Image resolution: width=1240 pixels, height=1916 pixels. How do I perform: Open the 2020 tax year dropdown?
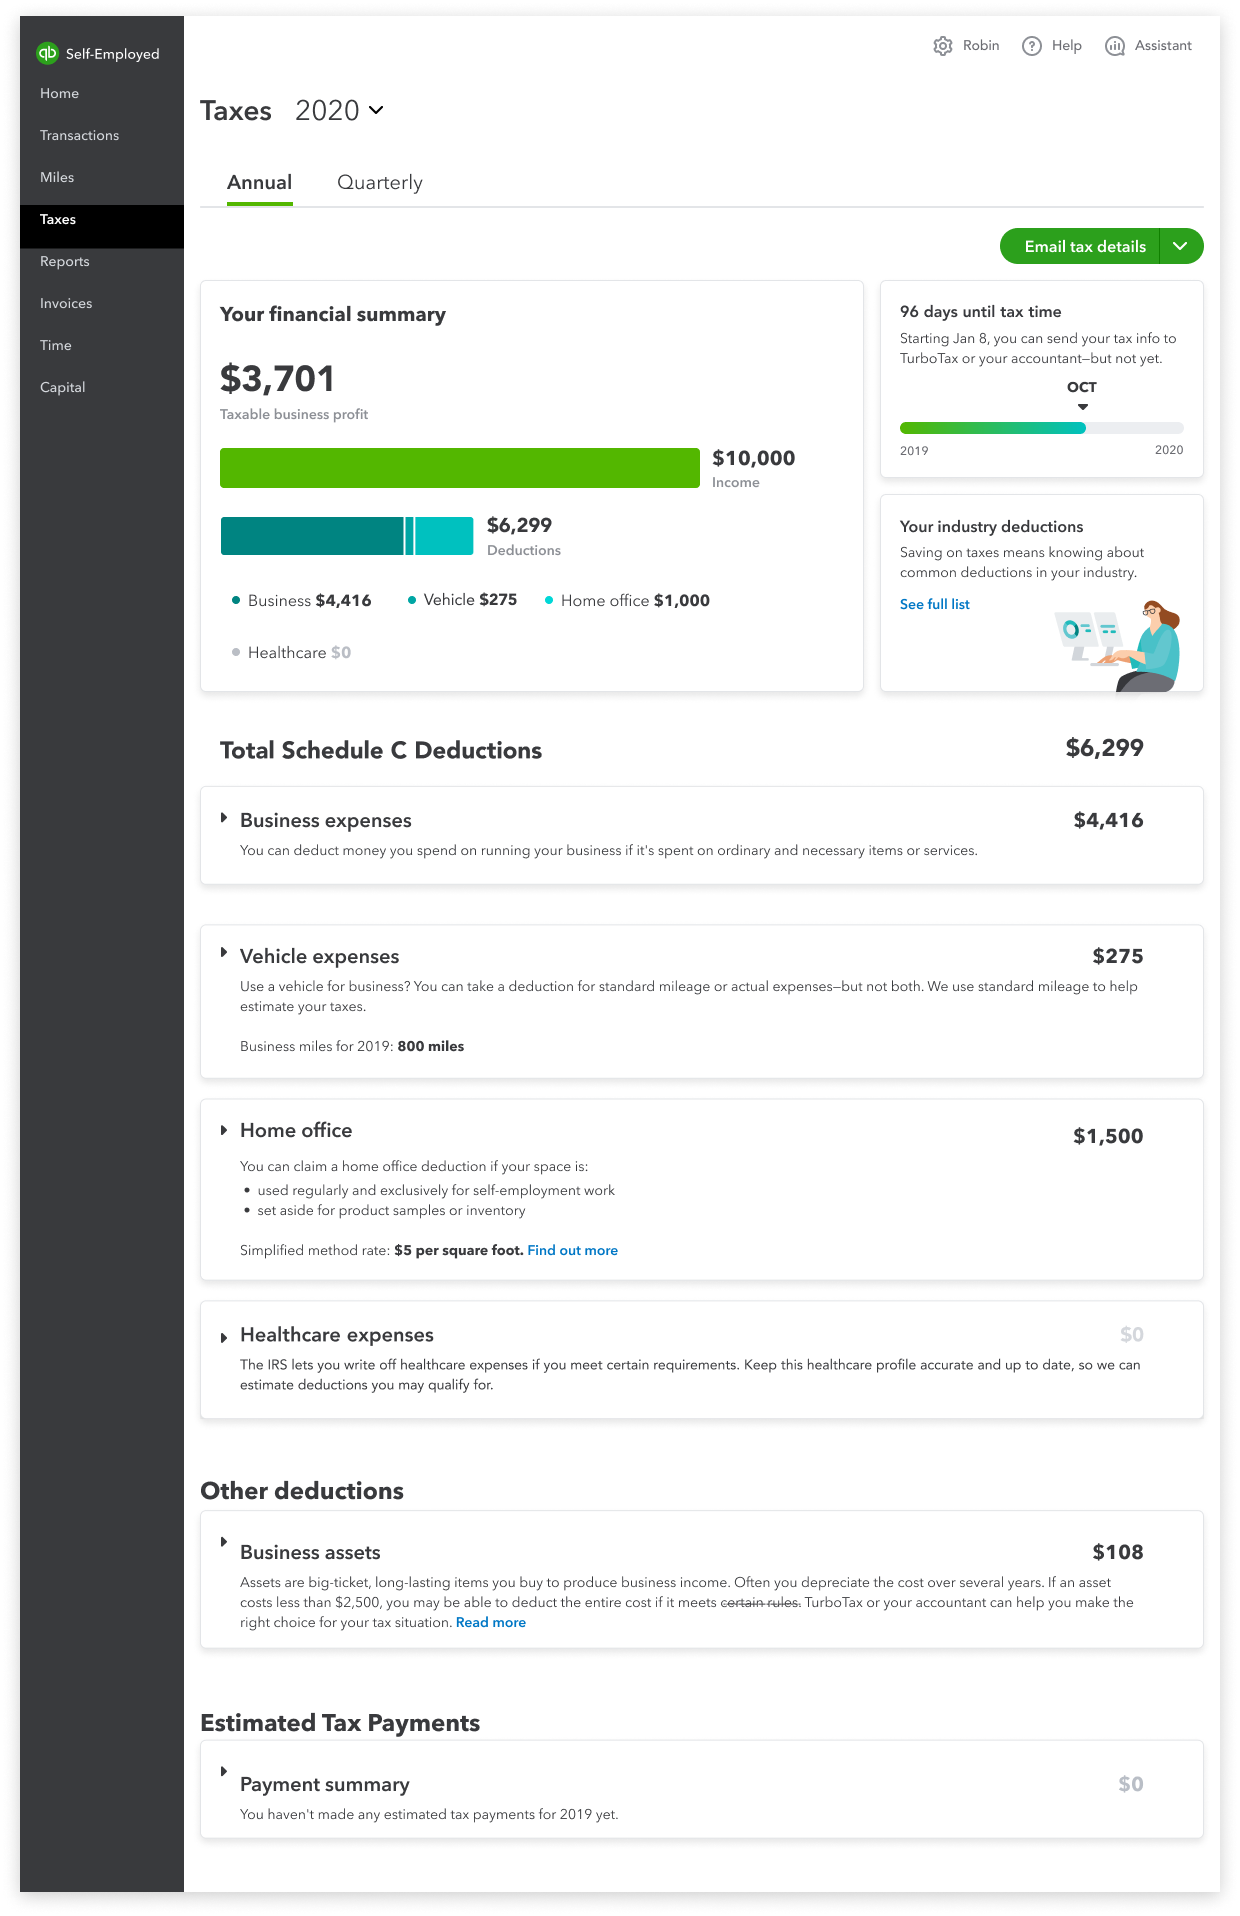pyautogui.click(x=339, y=110)
